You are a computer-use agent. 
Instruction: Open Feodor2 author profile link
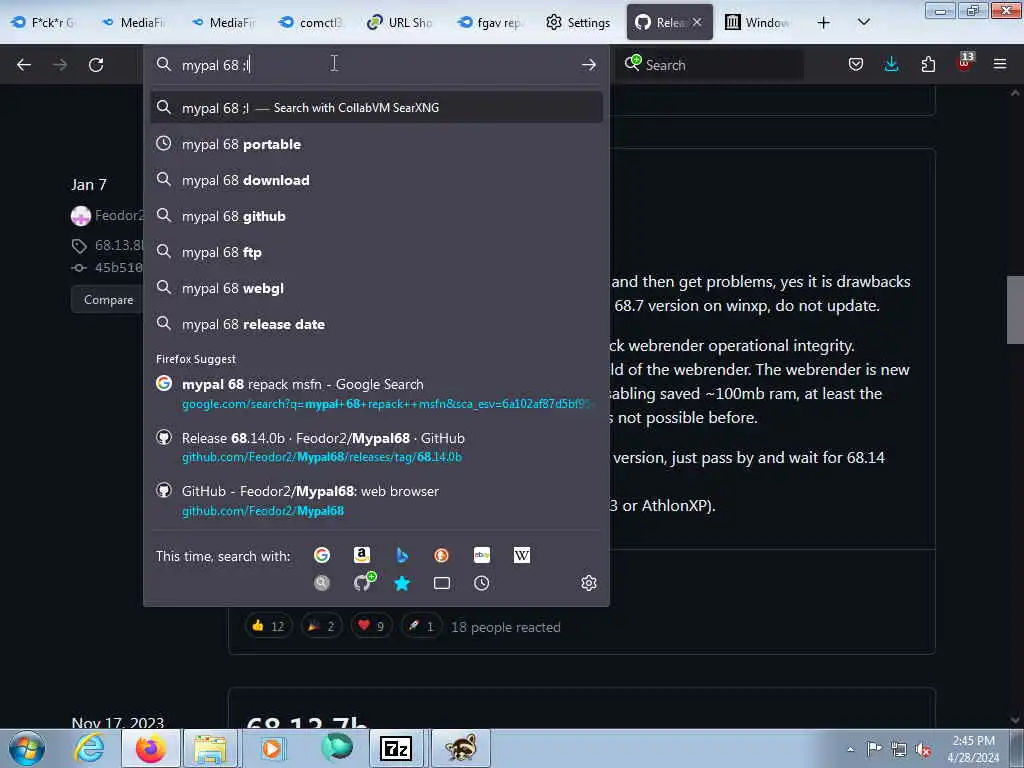120,215
